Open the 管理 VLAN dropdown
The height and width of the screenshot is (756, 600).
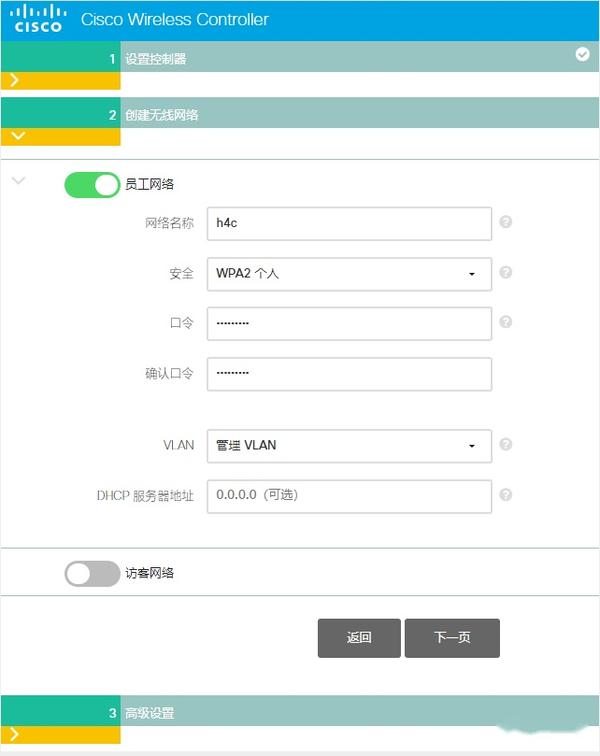pyautogui.click(x=349, y=446)
